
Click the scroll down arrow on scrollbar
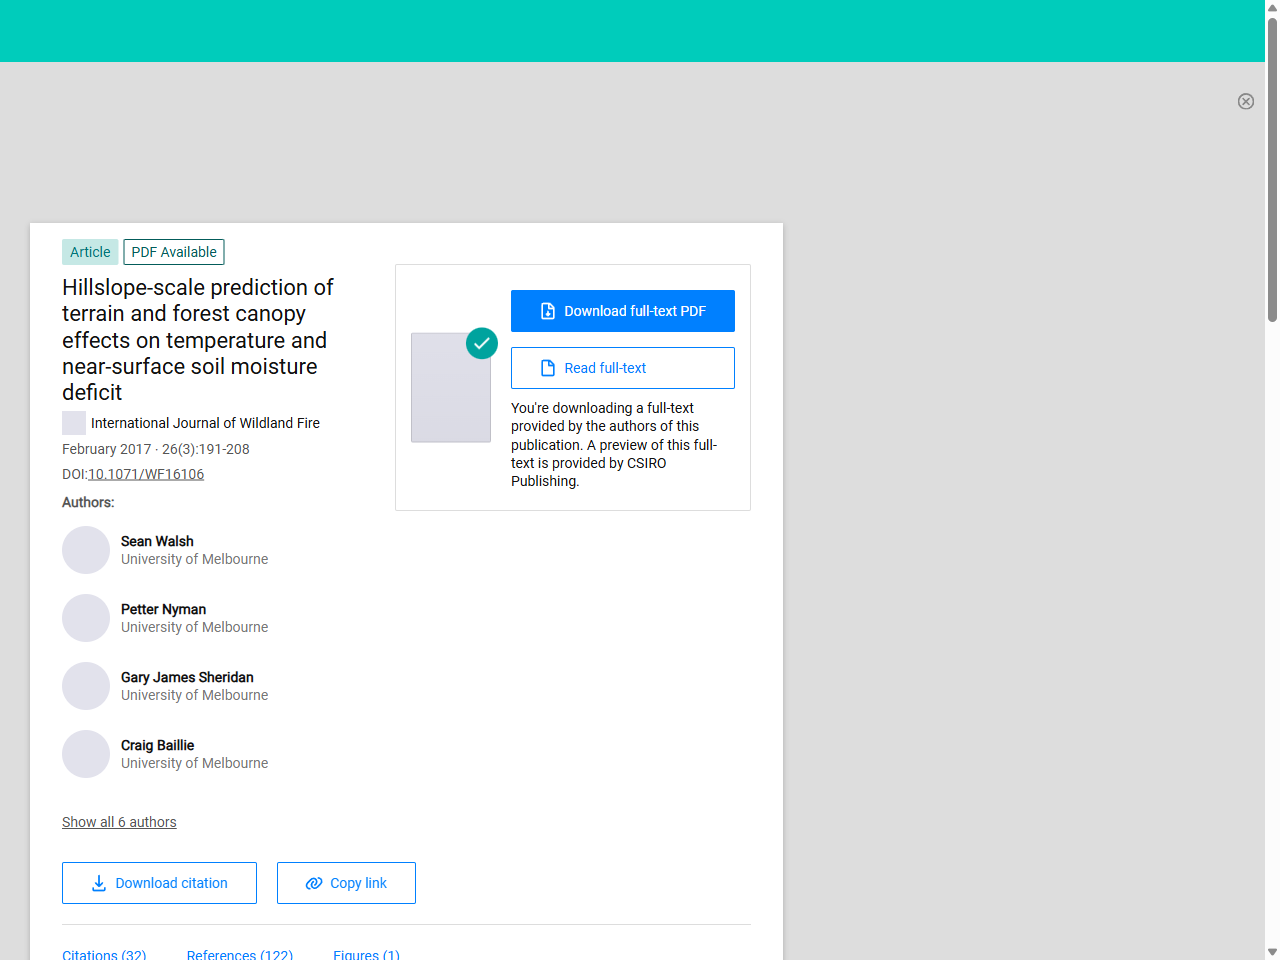tap(1272, 952)
